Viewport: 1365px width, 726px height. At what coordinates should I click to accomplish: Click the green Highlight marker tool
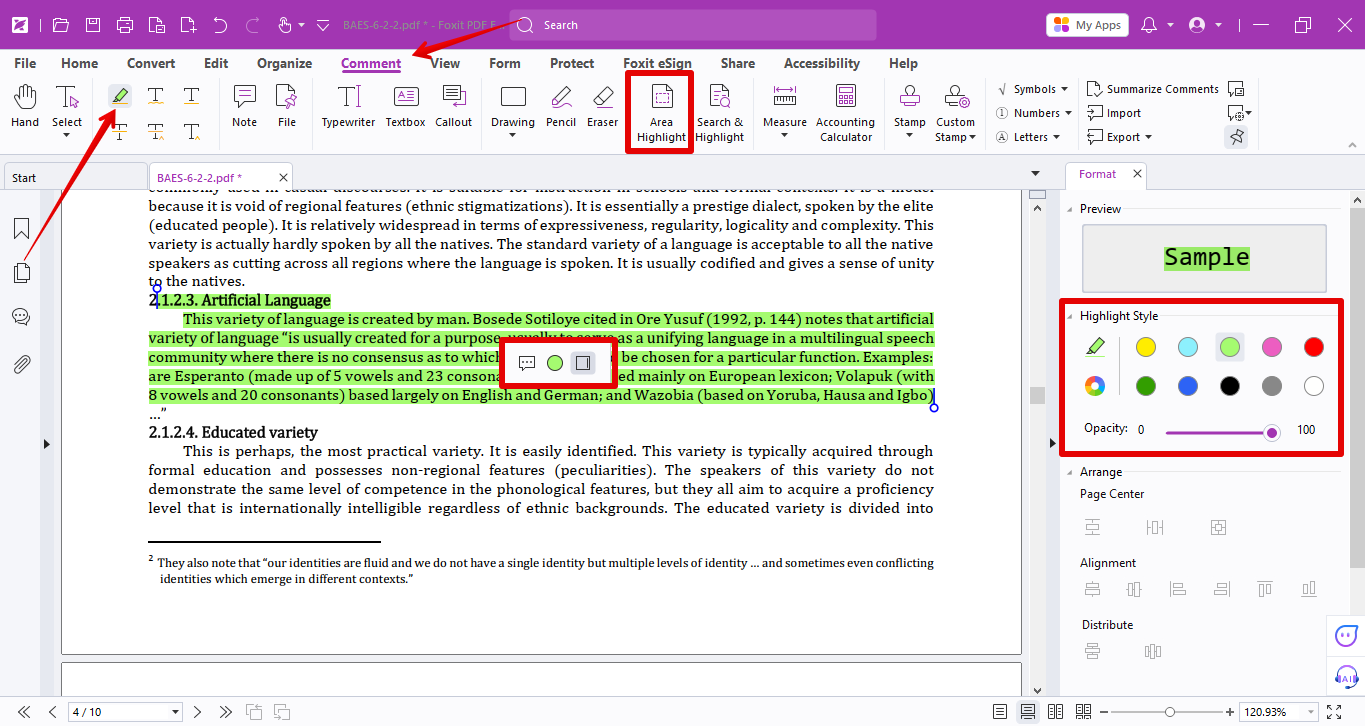[x=120, y=96]
